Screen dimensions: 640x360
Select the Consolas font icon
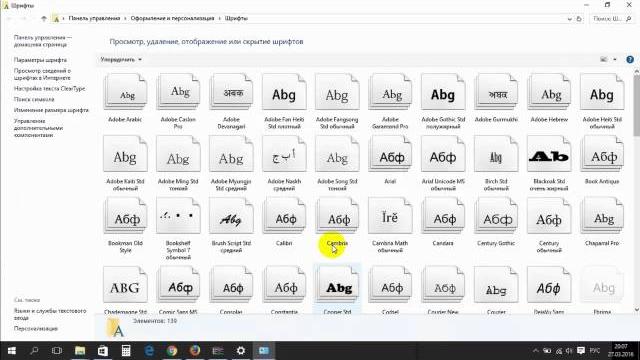click(x=231, y=284)
